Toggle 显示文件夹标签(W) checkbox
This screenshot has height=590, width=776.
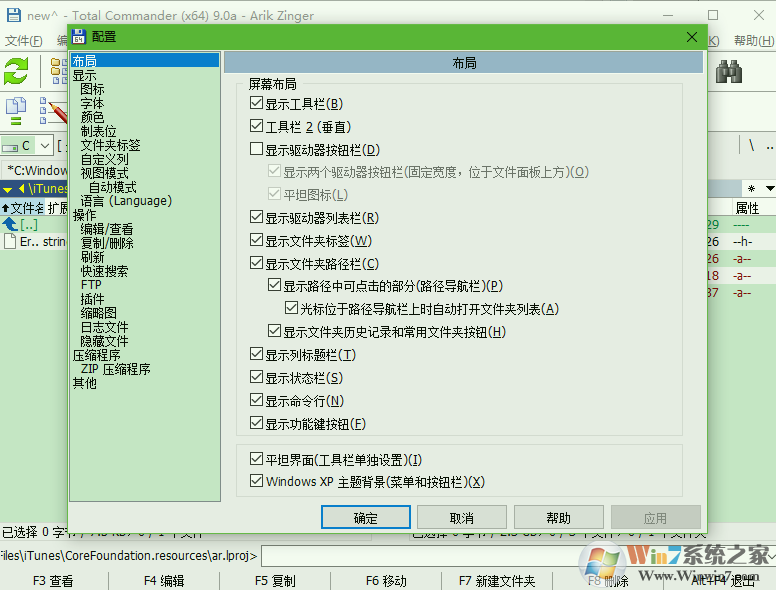tap(256, 240)
